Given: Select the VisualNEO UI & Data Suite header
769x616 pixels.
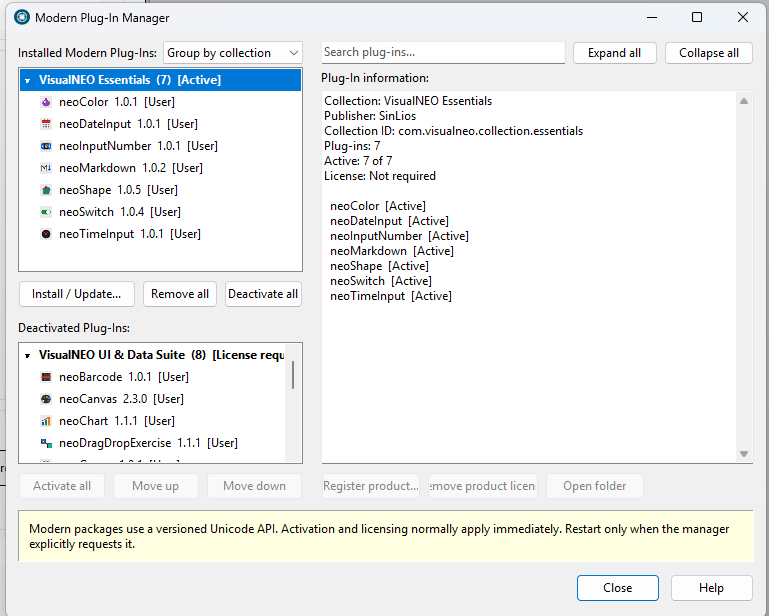Looking at the screenshot, I should [152, 355].
